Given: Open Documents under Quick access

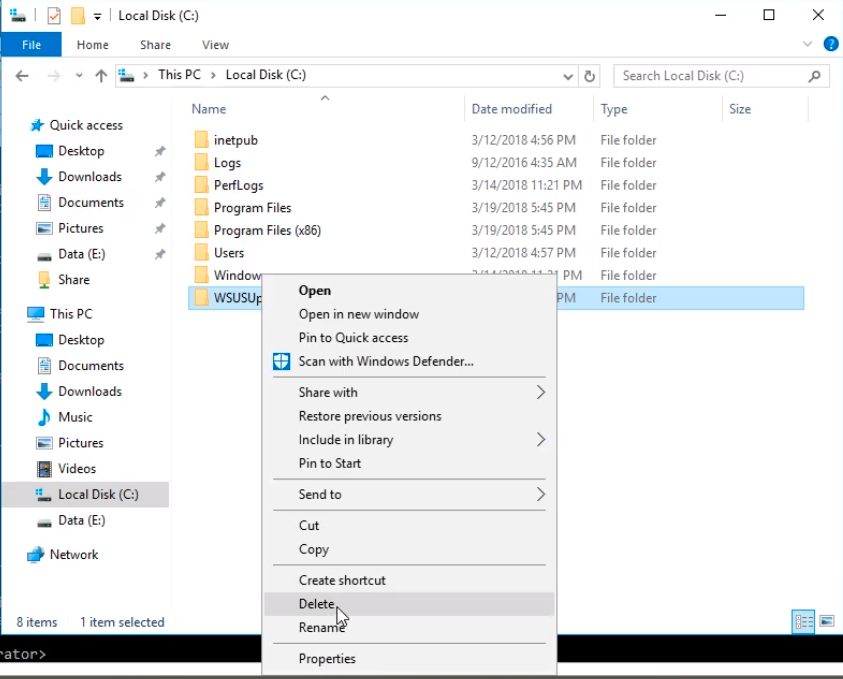Looking at the screenshot, I should [90, 203].
